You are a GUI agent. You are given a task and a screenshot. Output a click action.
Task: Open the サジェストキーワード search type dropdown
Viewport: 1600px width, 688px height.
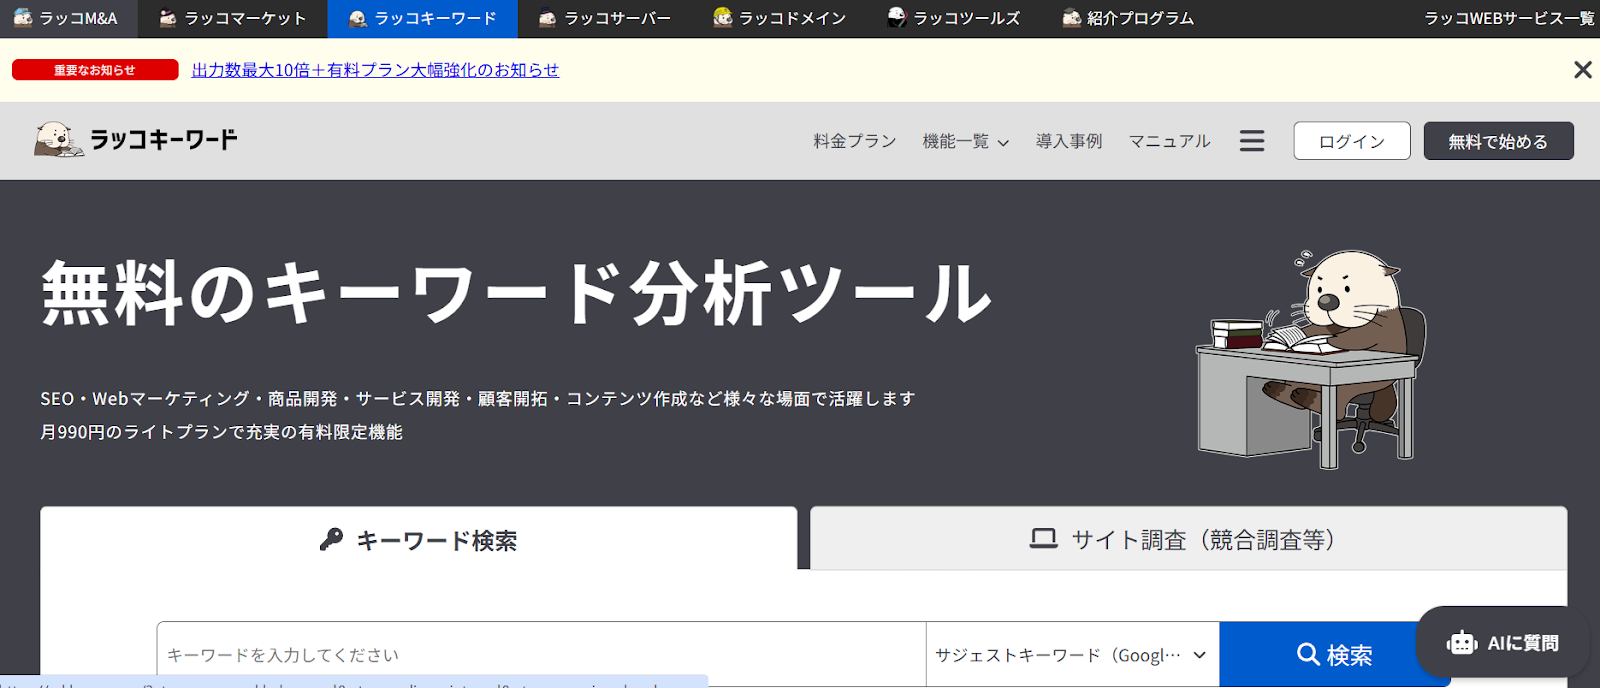[x=1073, y=654]
